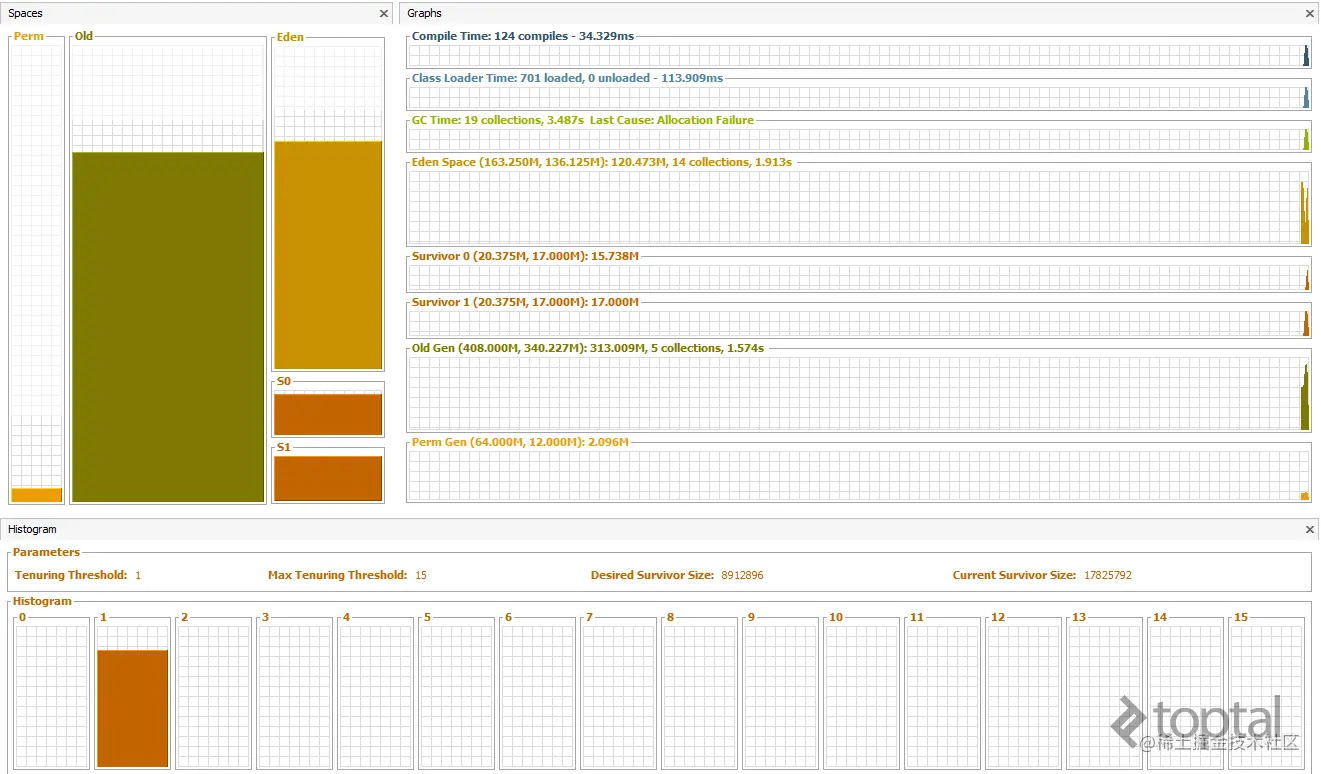Viewport: 1321px width, 774px height.
Task: Click the S1 survivor space bar
Action: pos(328,478)
